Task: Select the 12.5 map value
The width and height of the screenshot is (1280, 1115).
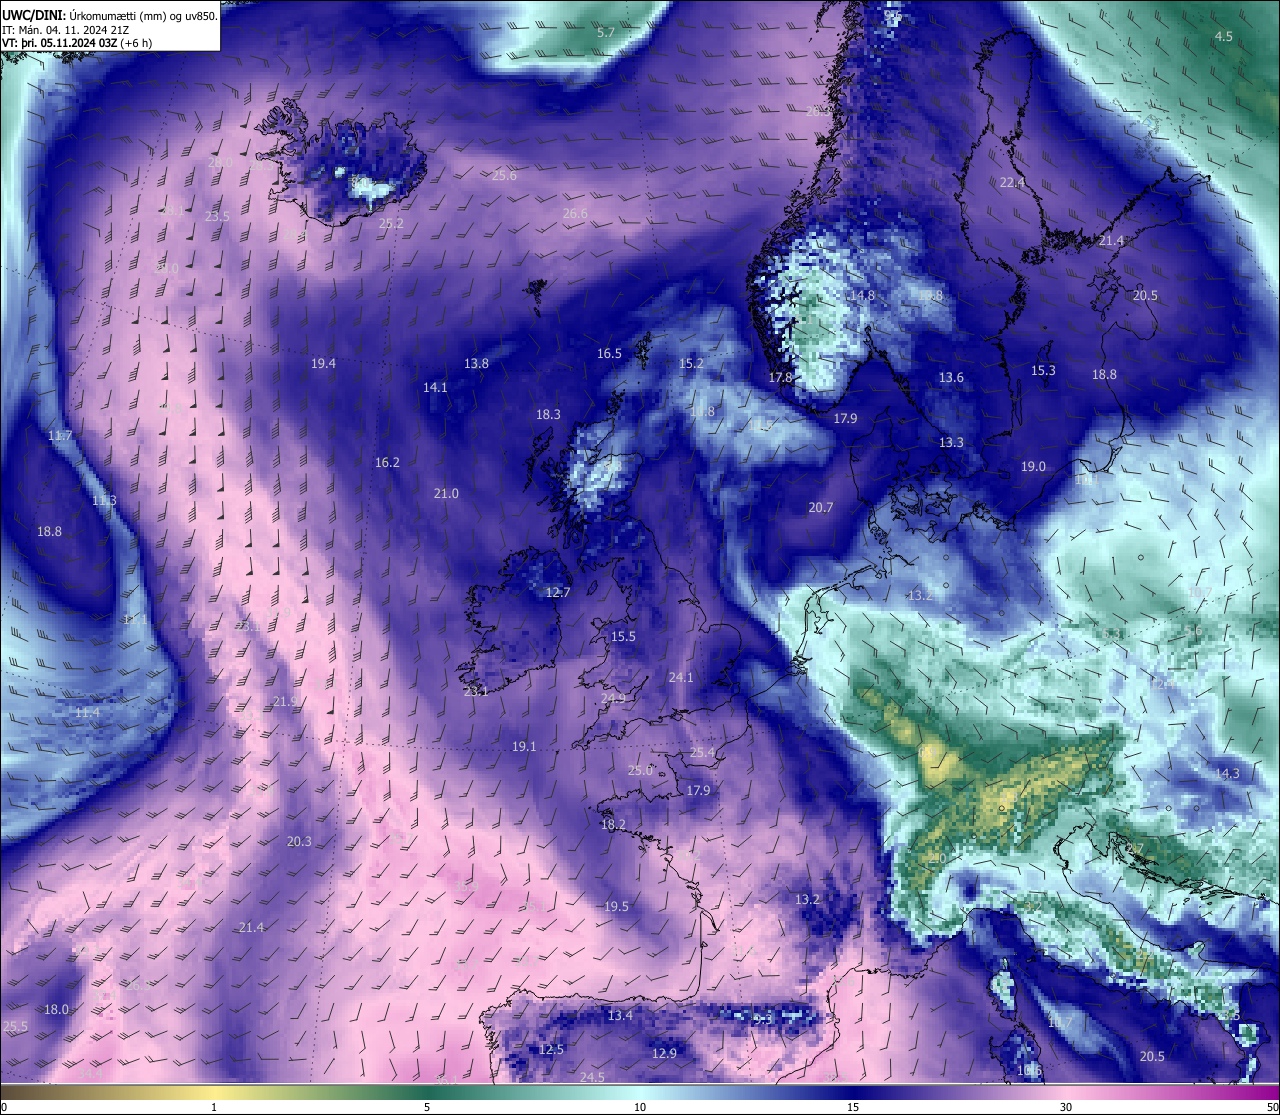Action: click(551, 1050)
